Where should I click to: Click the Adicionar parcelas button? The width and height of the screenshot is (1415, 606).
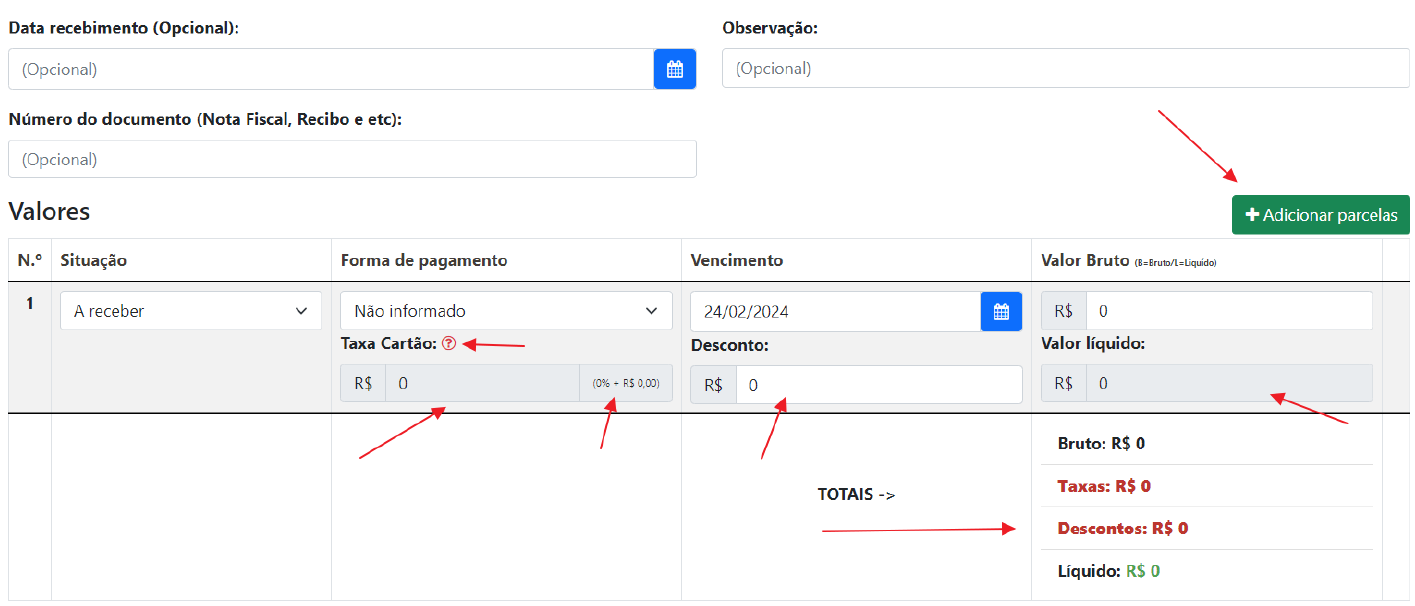click(1320, 215)
